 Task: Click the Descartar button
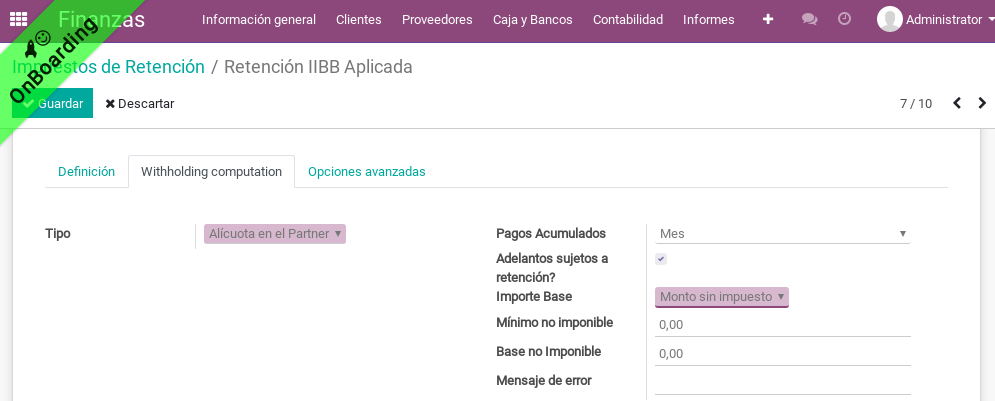pyautogui.click(x=140, y=103)
